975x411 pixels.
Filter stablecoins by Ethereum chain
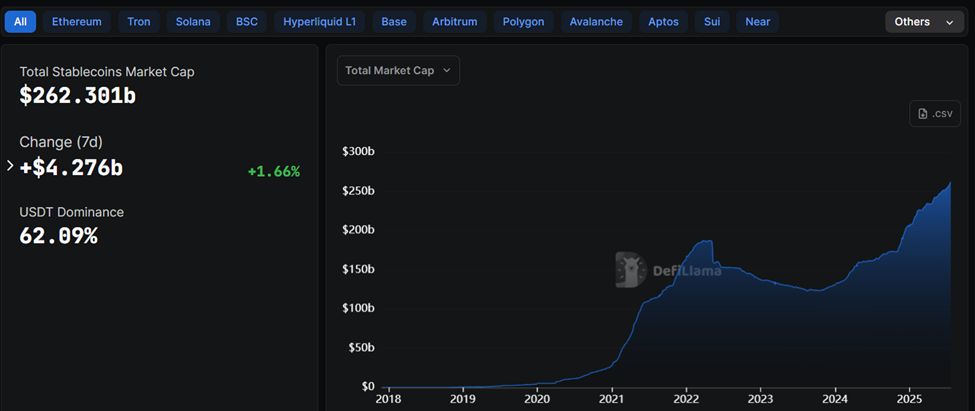[x=76, y=21]
